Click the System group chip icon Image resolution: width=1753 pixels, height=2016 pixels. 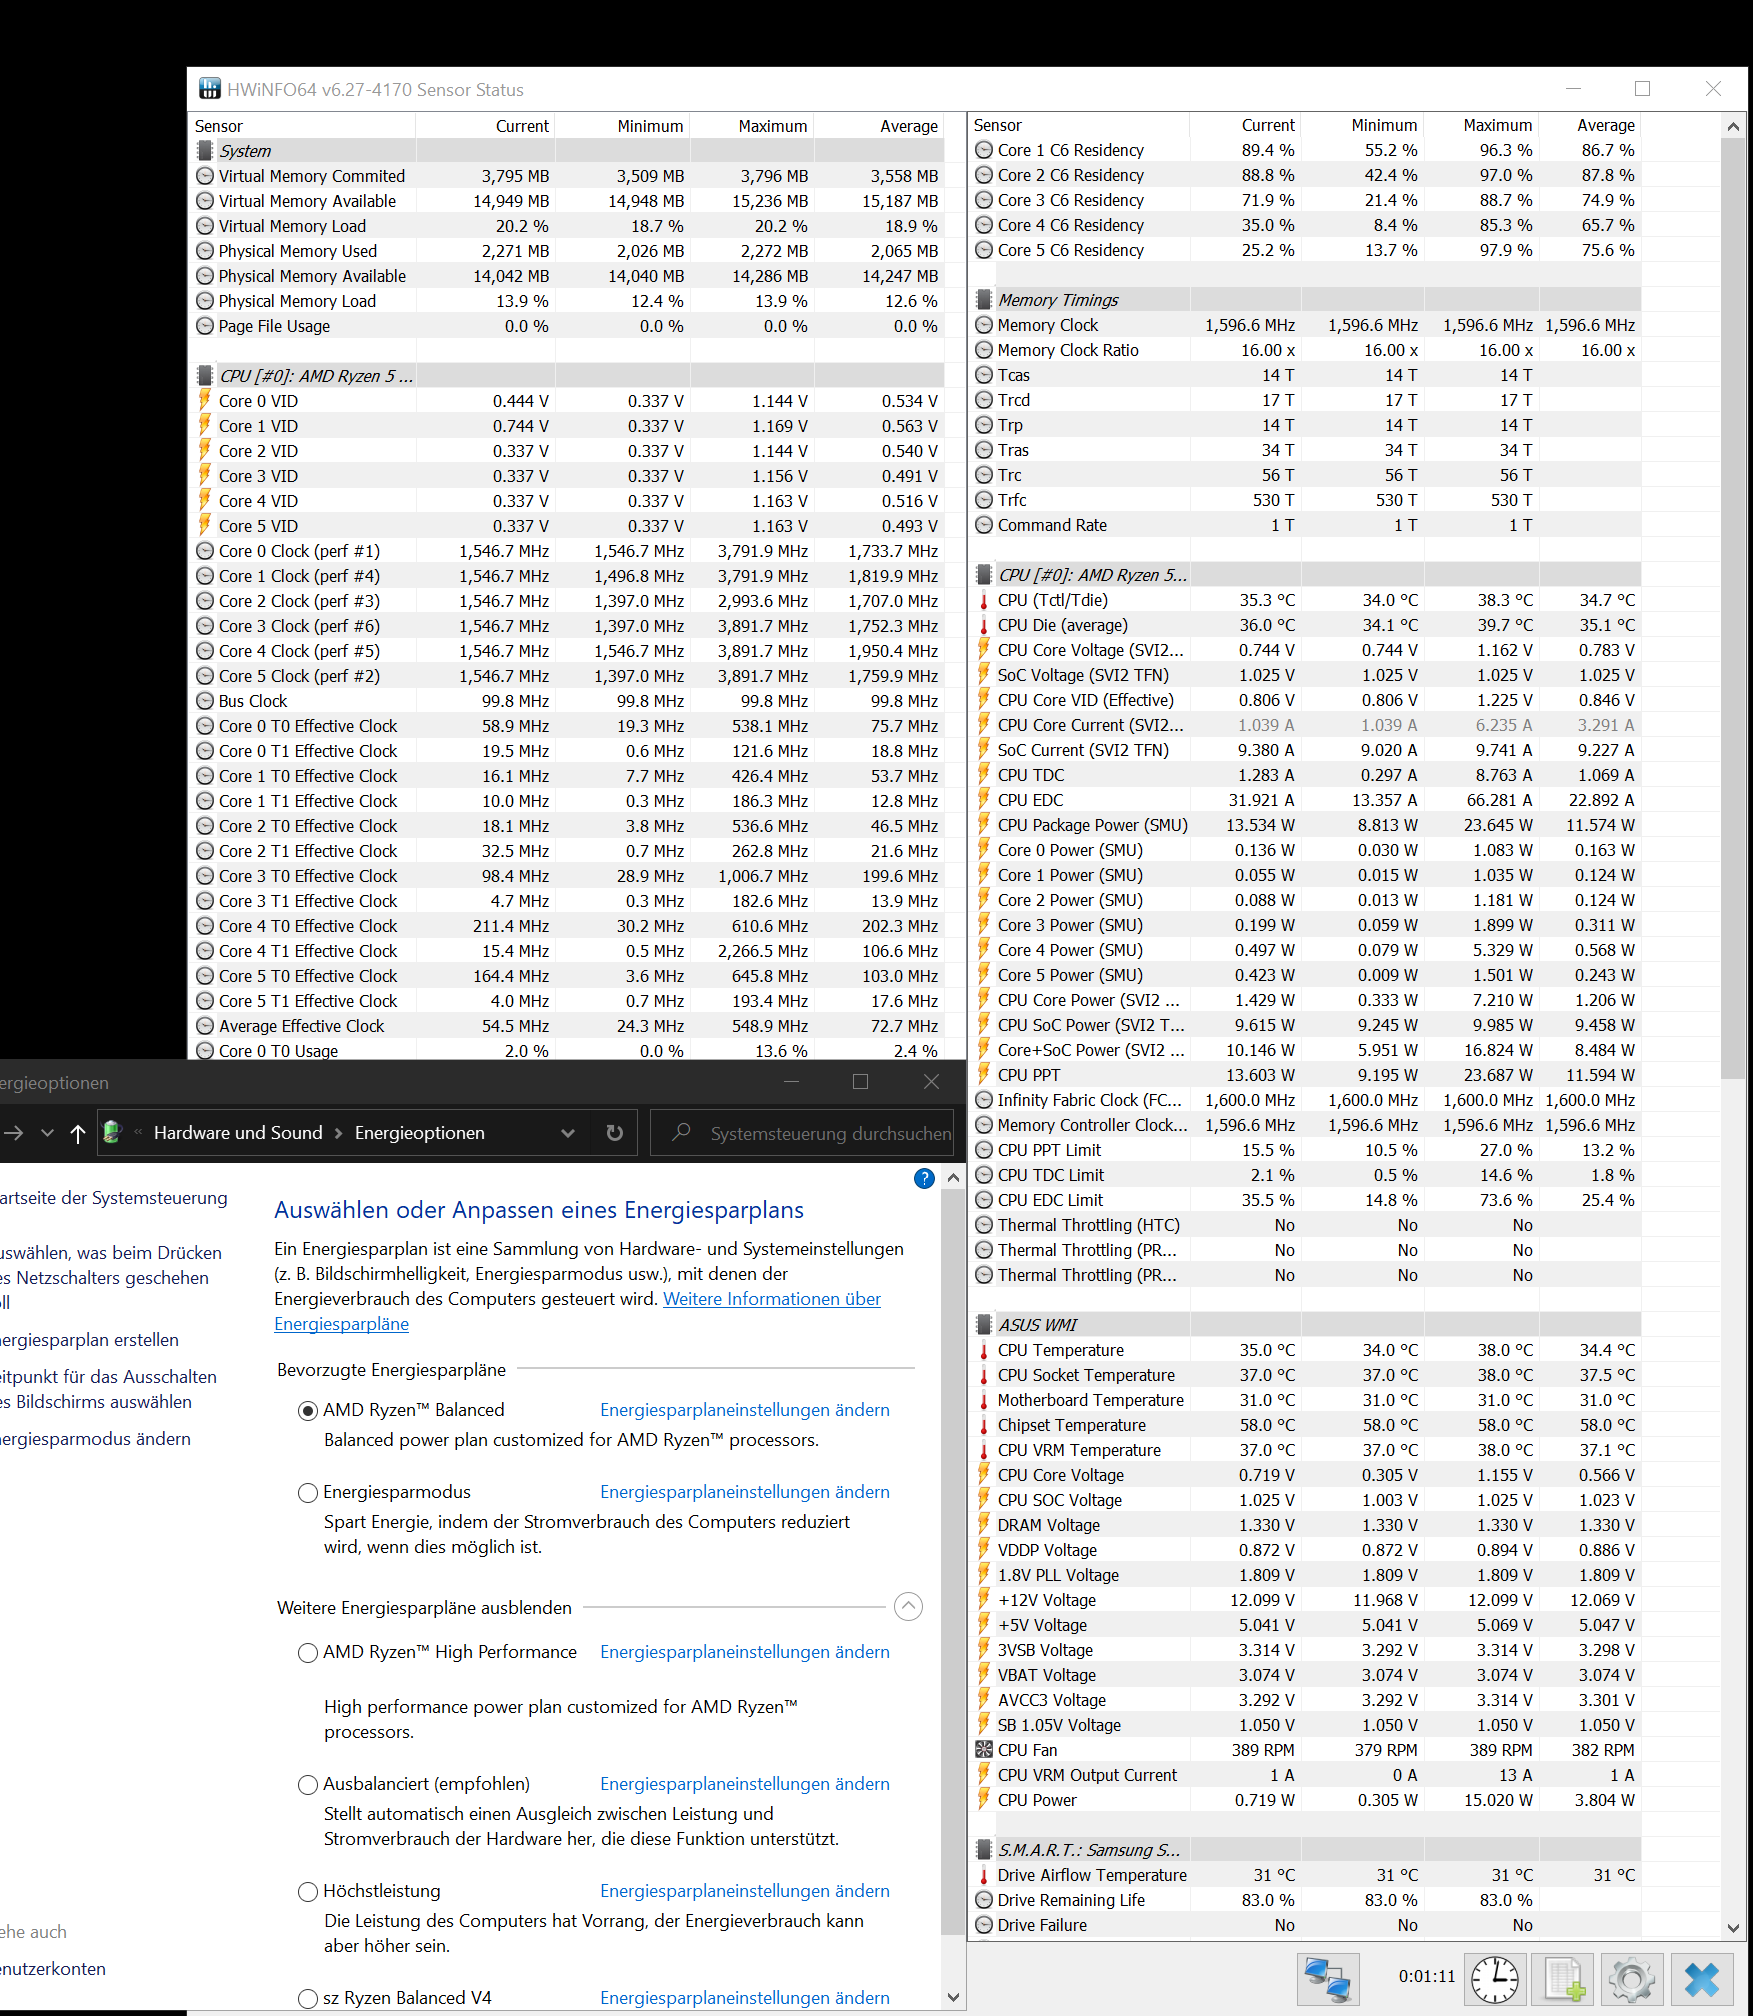click(x=204, y=150)
